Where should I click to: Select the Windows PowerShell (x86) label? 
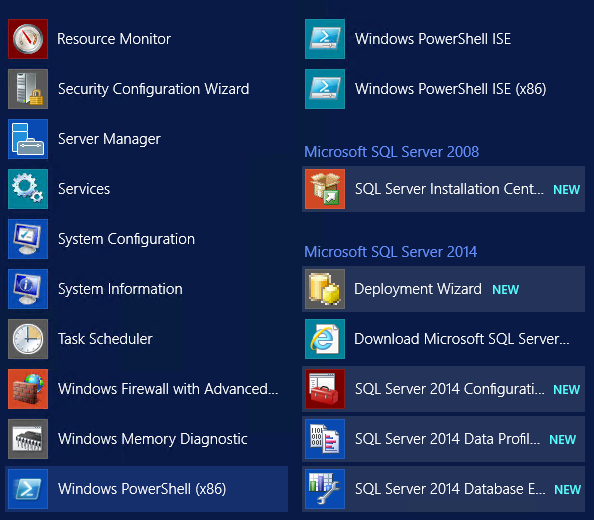(142, 489)
